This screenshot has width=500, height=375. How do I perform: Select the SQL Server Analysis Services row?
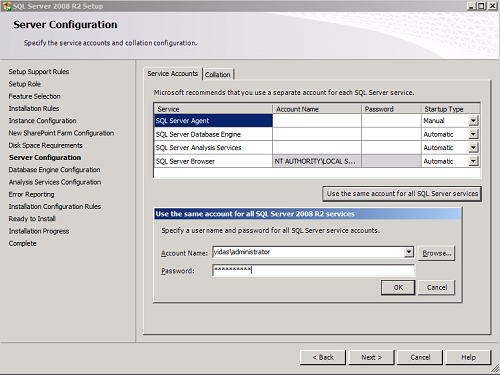coord(213,148)
